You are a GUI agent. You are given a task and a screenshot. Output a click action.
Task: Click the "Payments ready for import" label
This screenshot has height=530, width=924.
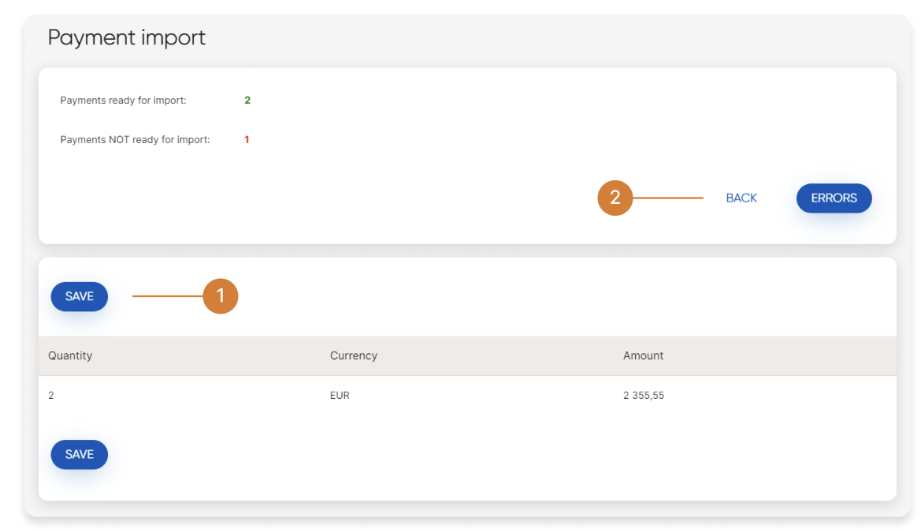point(123,100)
